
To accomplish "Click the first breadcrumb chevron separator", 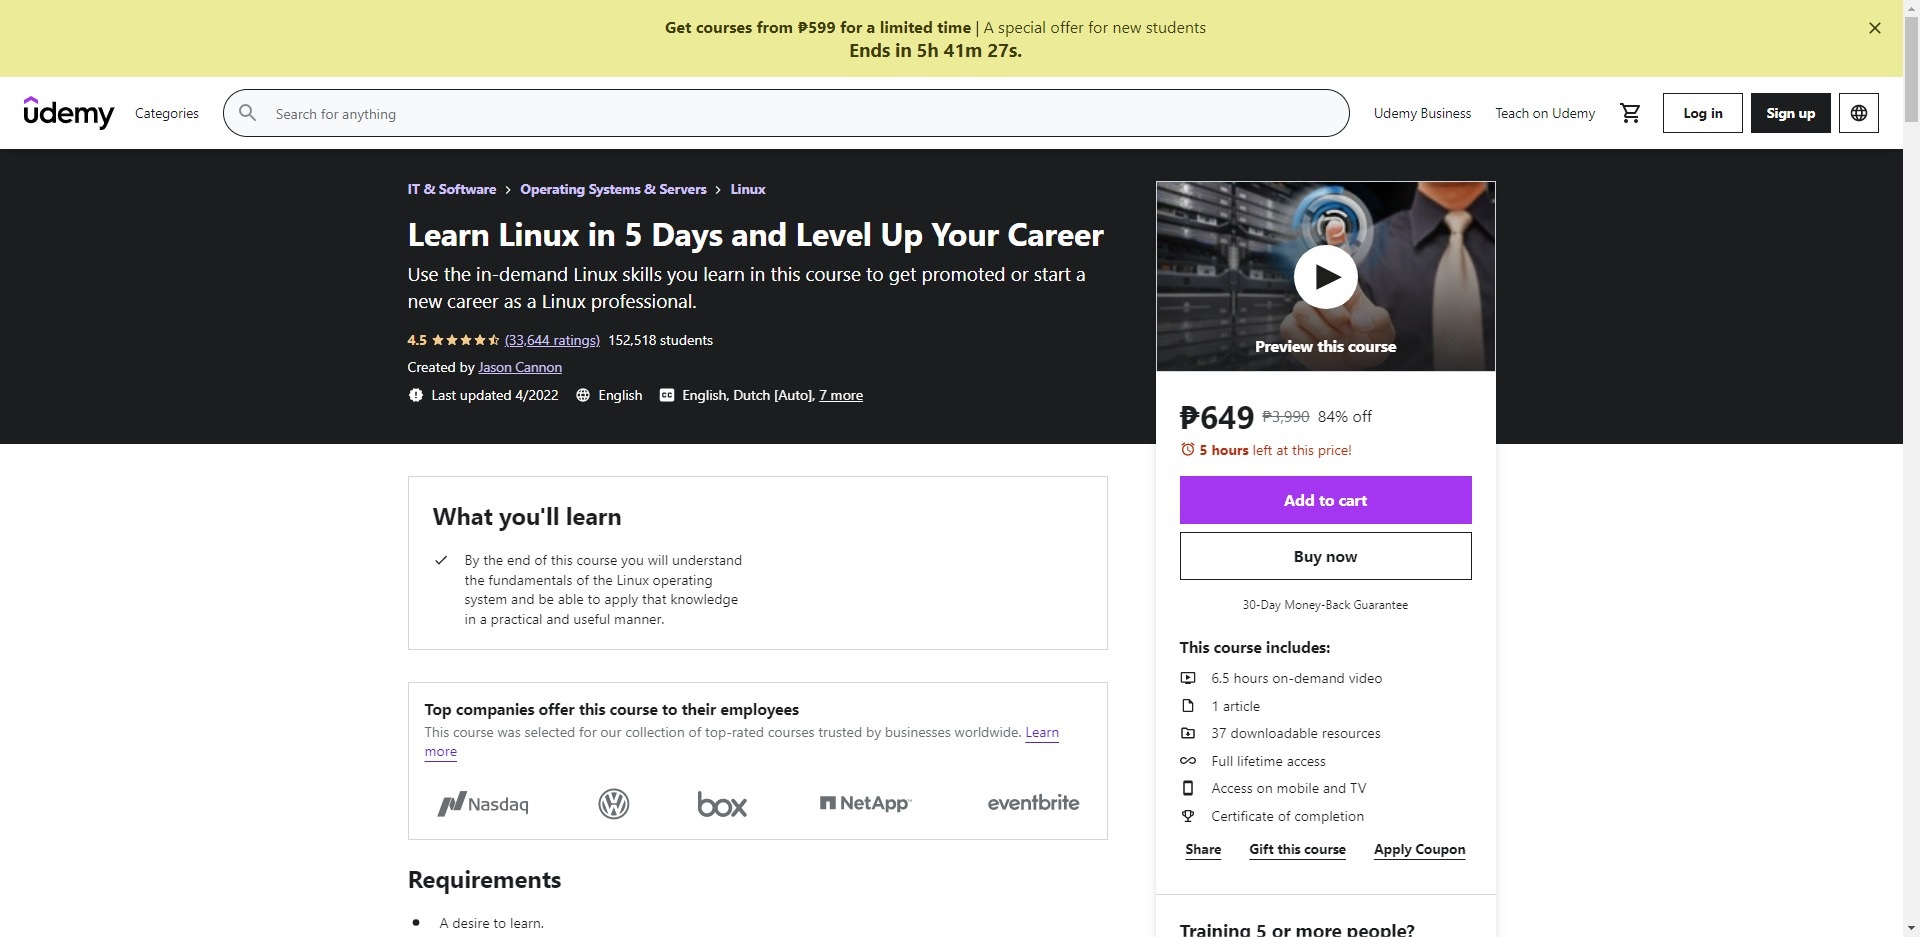I will [x=508, y=190].
